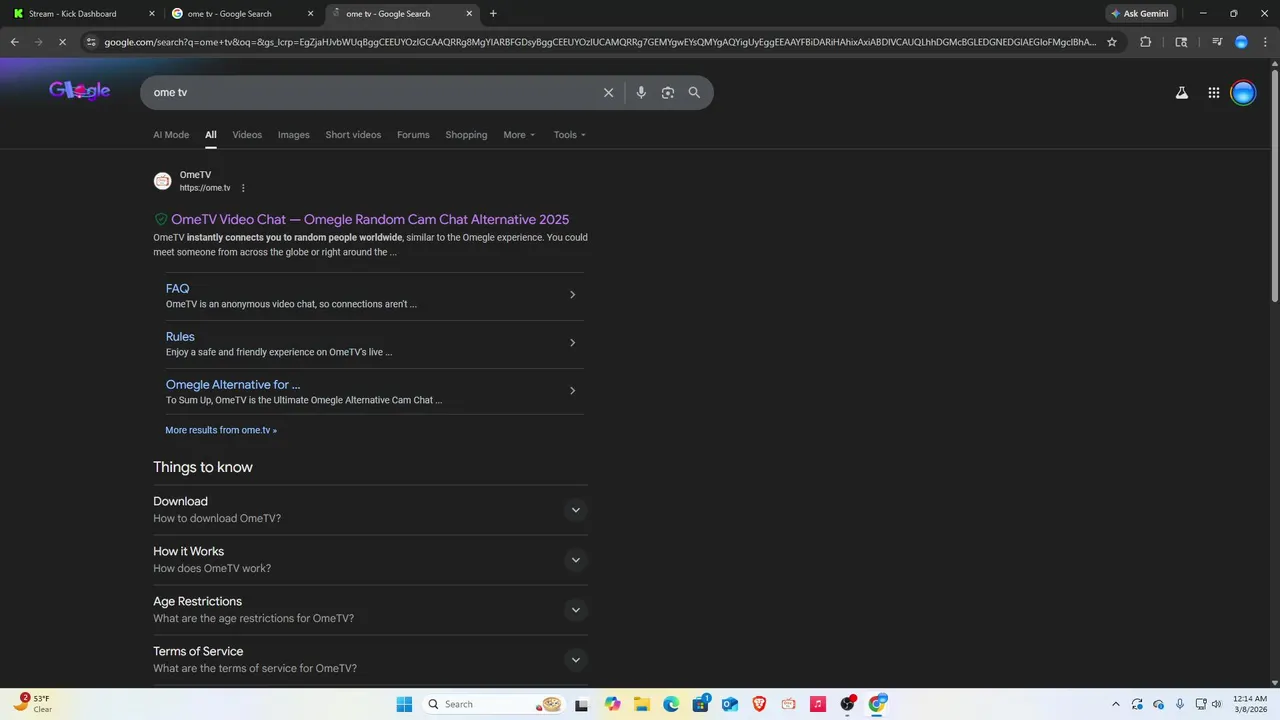This screenshot has width=1280, height=720.
Task: Switch to the Stream - Kick Dashboard tab
Action: 84,14
